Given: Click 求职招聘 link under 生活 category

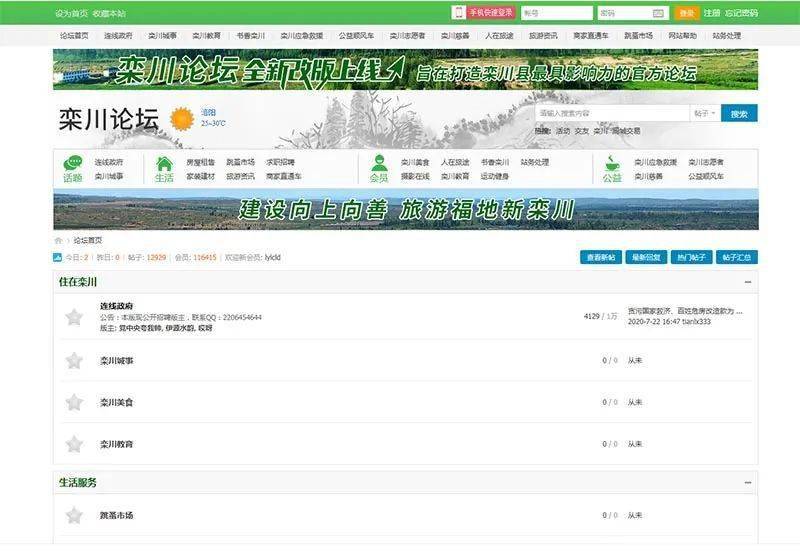Looking at the screenshot, I should [280, 162].
